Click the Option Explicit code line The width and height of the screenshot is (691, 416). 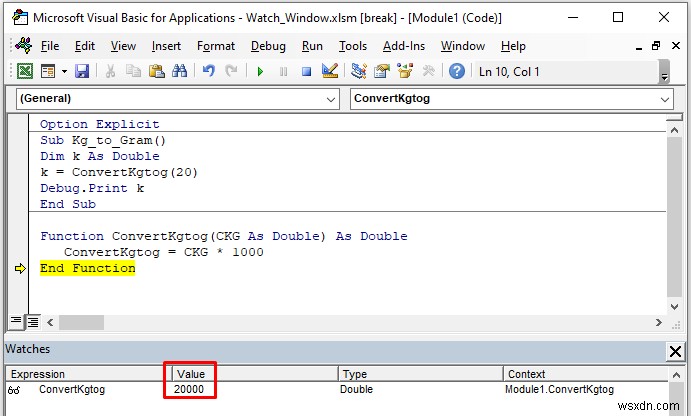pyautogui.click(x=100, y=124)
